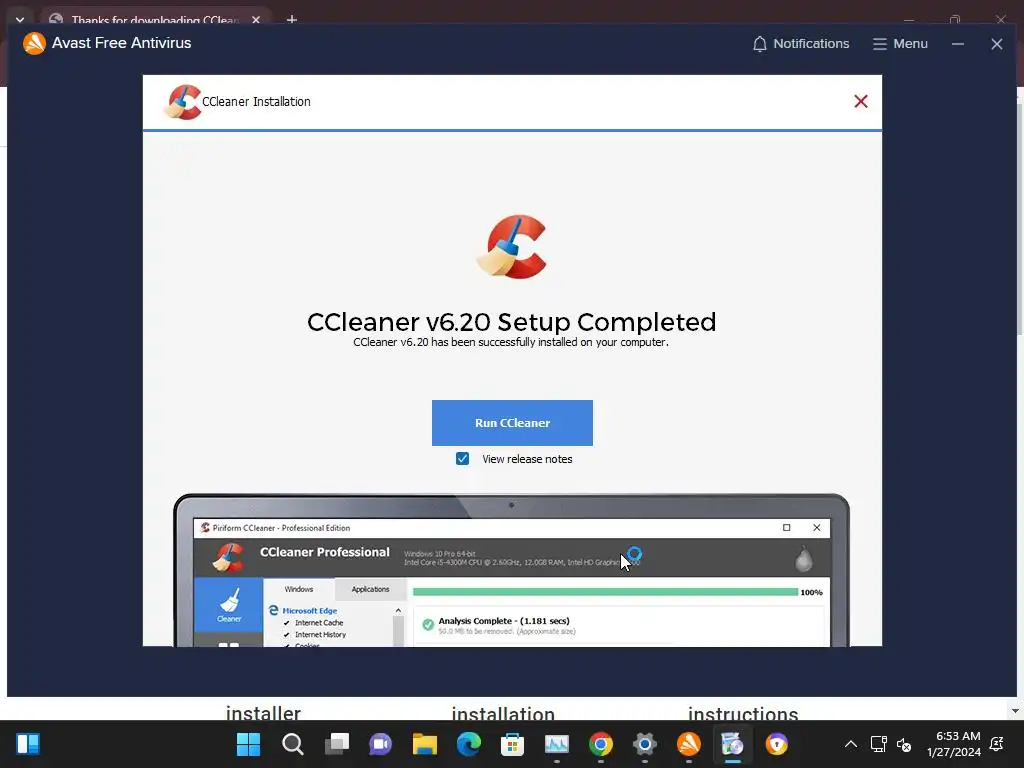
Task: Open the performance monitor taskbar app
Action: pos(557,744)
